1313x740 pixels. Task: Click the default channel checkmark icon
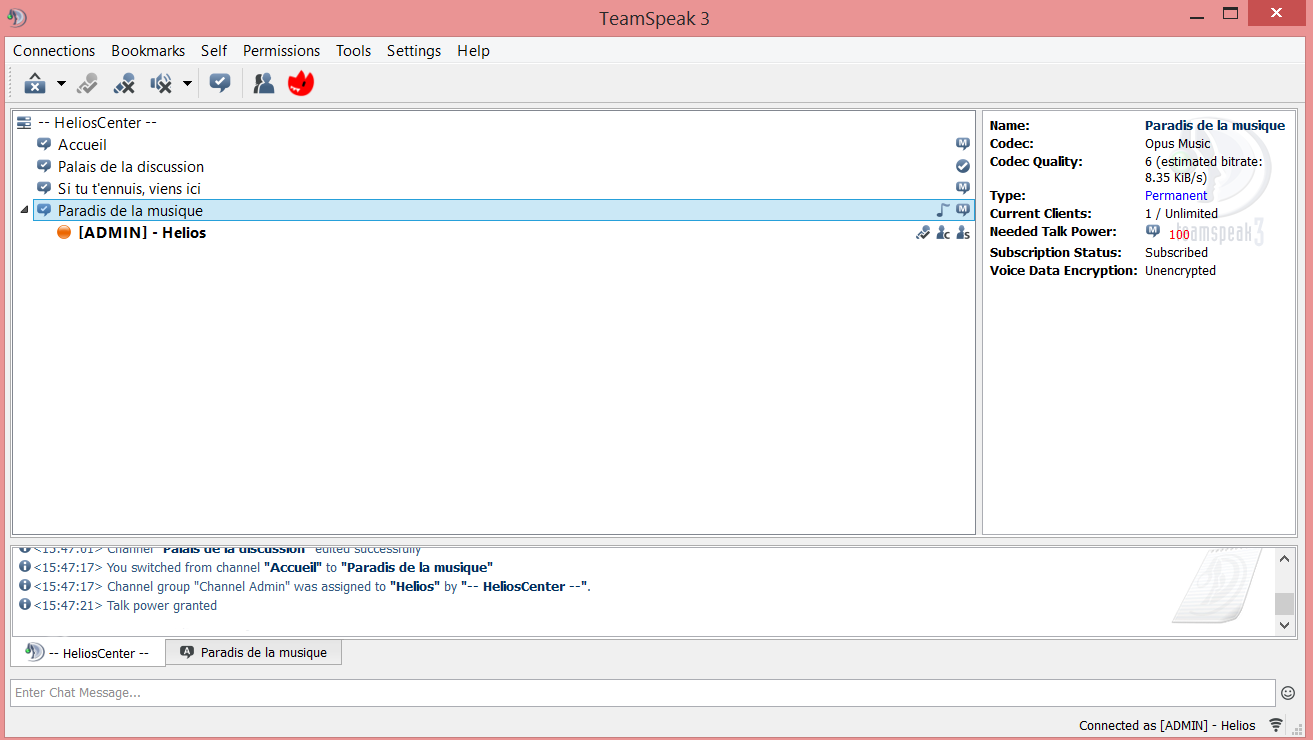point(963,167)
